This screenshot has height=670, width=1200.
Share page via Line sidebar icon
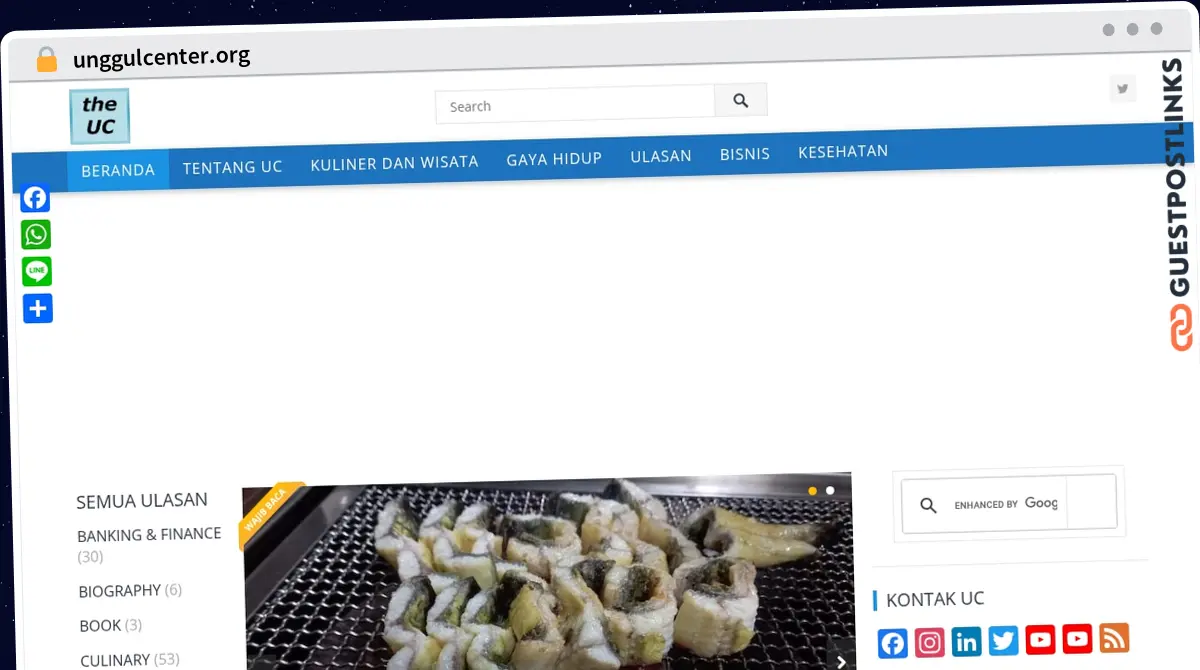click(37, 271)
